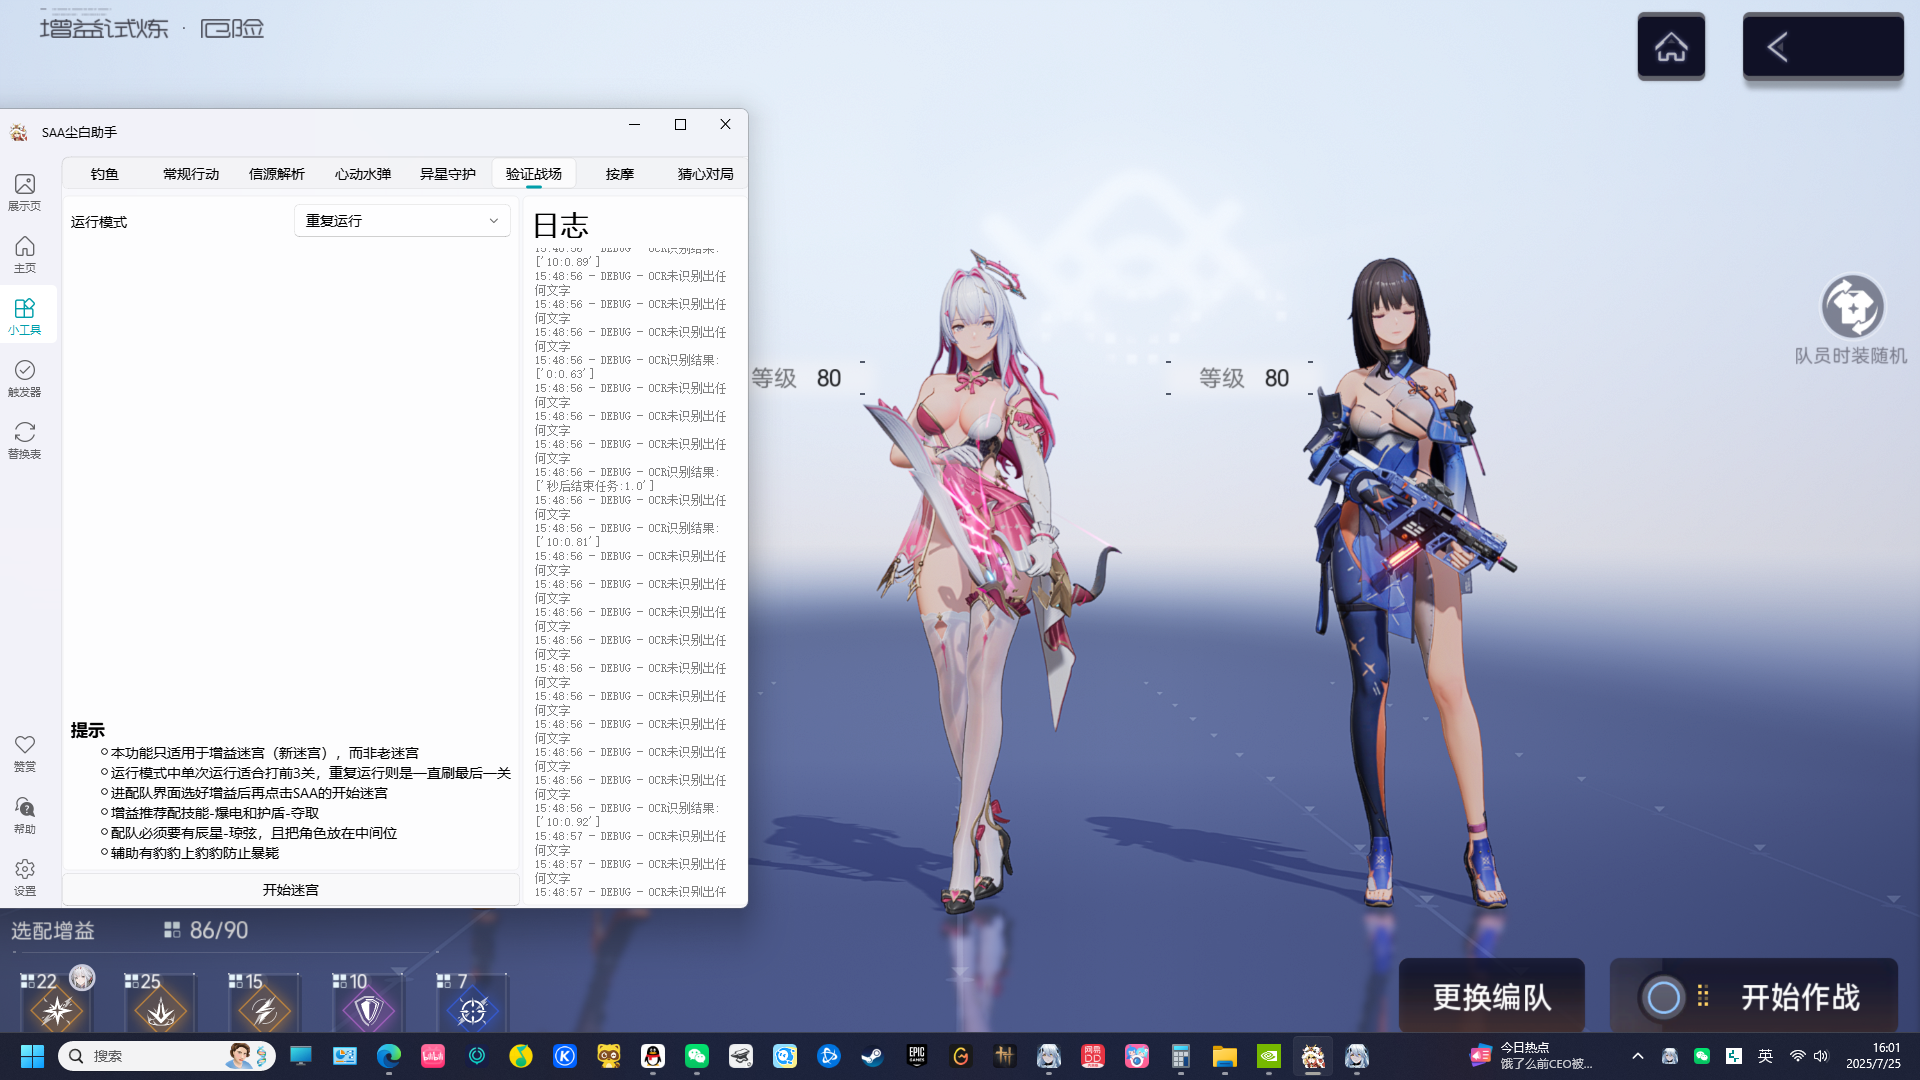
Task: Switch to the 验证战场 tab
Action: coord(534,174)
